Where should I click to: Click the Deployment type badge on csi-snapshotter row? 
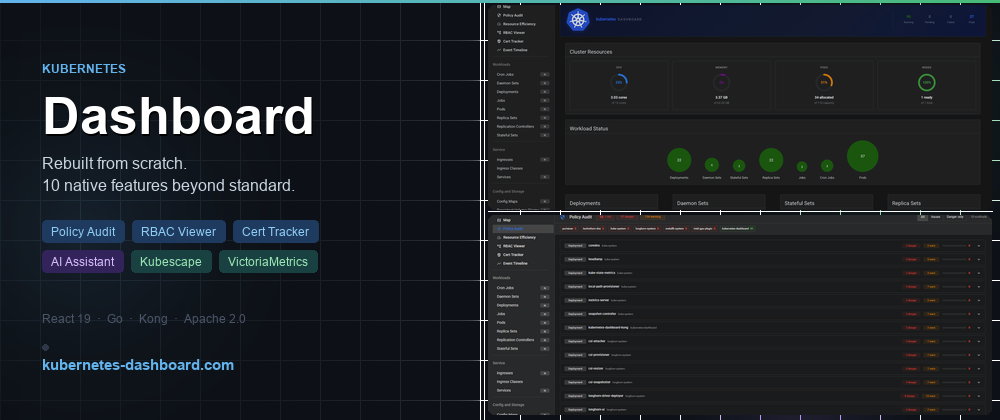[575, 382]
